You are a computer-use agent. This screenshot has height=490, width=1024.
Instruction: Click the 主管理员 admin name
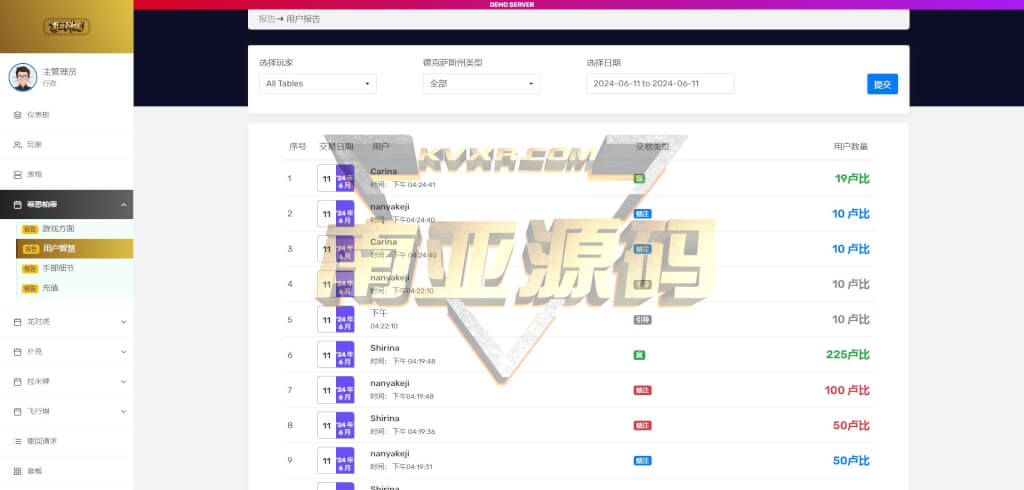59,72
